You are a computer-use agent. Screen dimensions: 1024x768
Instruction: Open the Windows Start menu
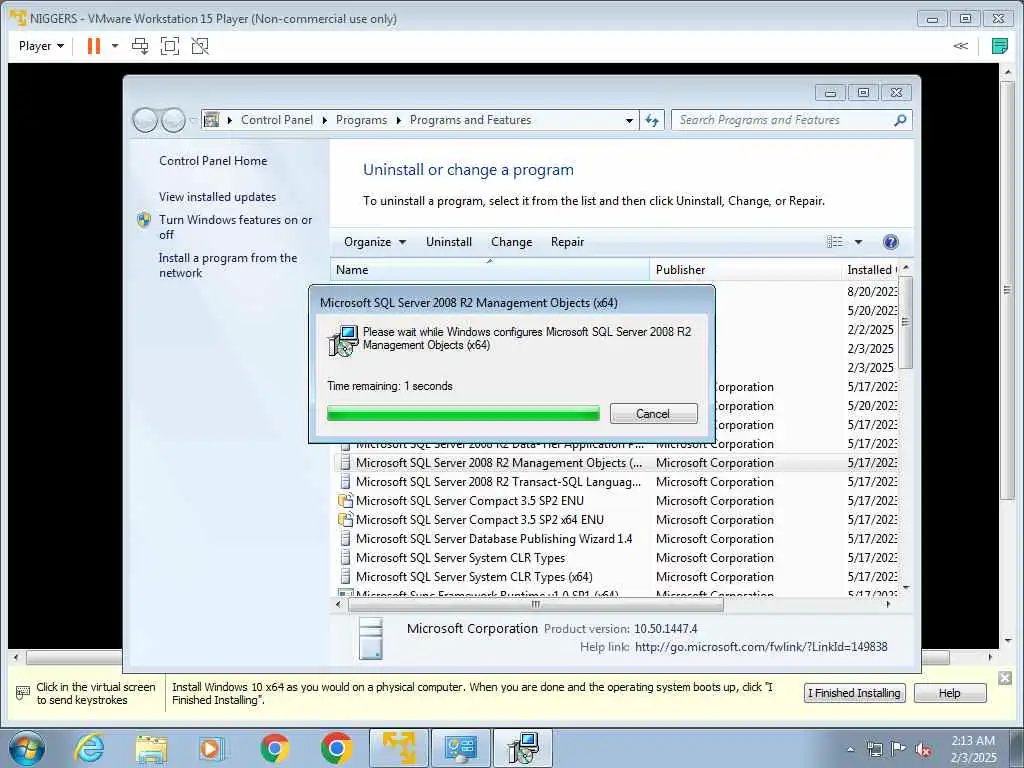26,748
